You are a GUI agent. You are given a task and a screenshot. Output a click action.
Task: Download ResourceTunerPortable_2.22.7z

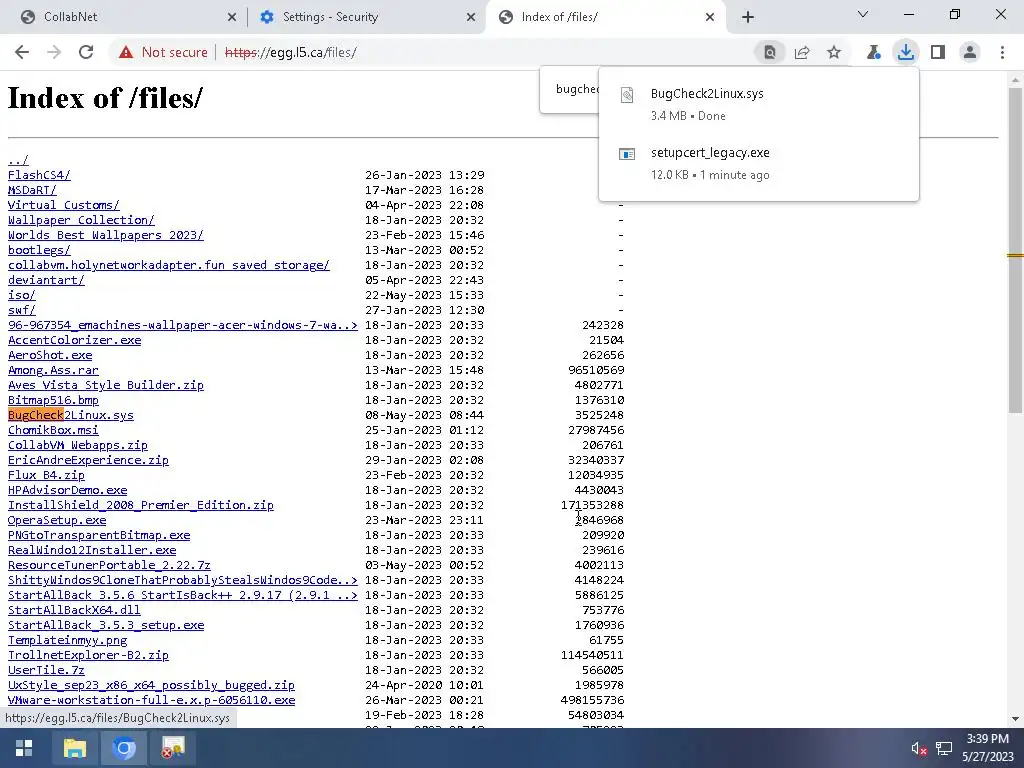[109, 566]
